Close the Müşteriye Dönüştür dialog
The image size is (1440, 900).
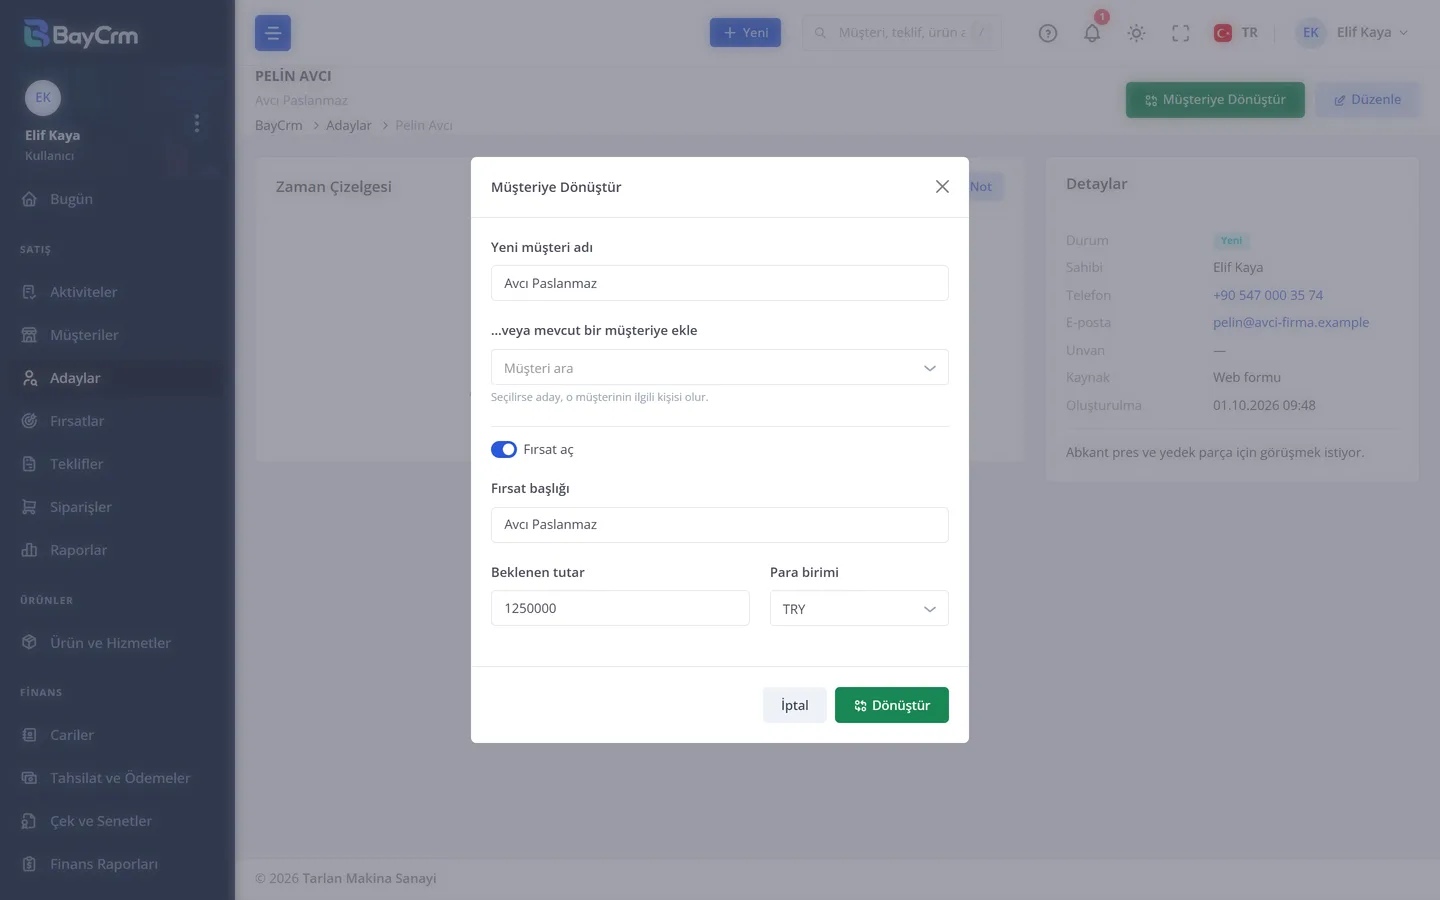click(942, 187)
